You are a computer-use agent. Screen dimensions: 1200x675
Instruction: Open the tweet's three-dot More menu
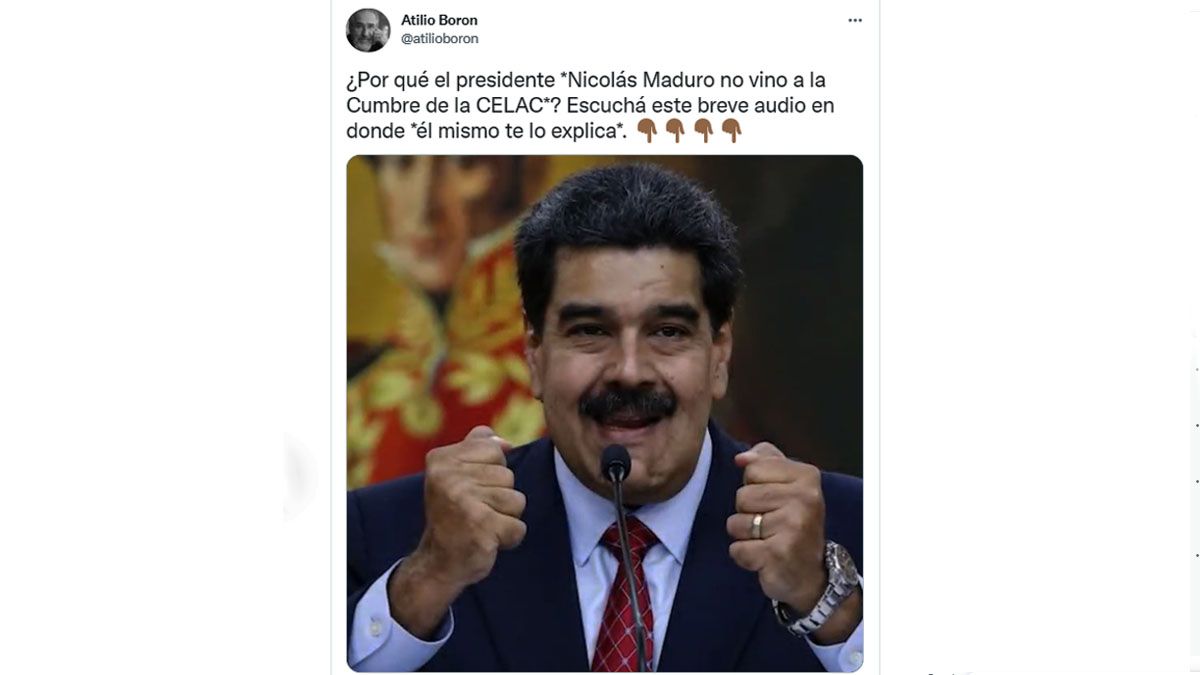tap(855, 20)
